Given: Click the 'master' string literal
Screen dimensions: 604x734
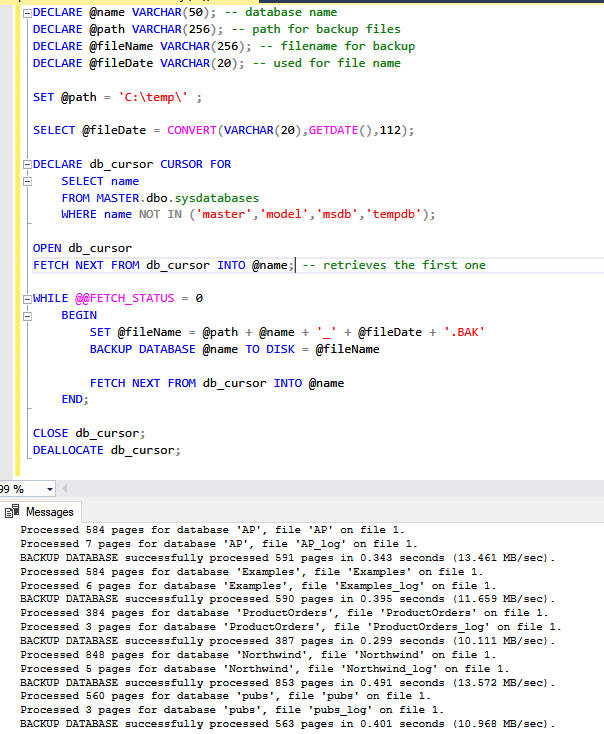Looking at the screenshot, I should (x=224, y=214).
